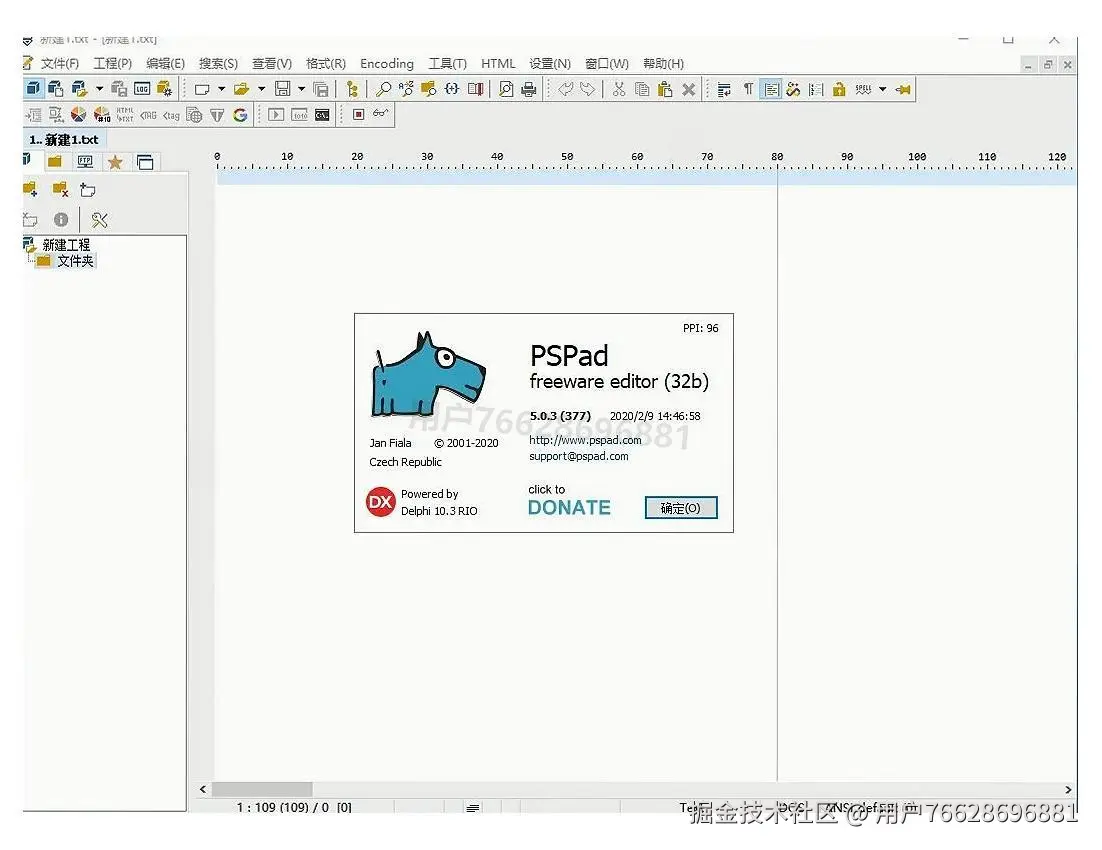The width and height of the screenshot is (1102, 850).
Task: Open the HTML menu
Action: pyautogui.click(x=498, y=64)
